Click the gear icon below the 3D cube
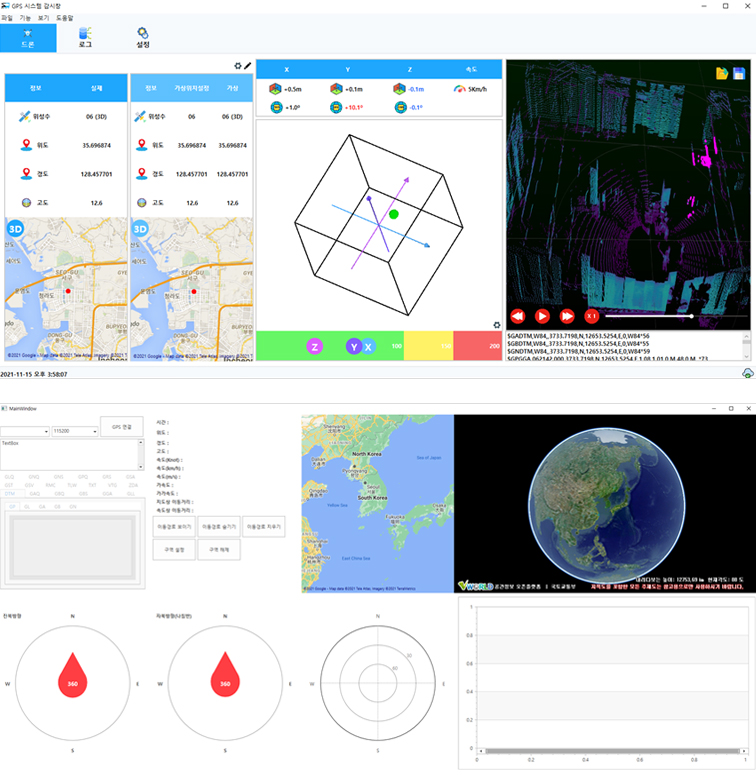This screenshot has height=782, width=756. (x=496, y=324)
